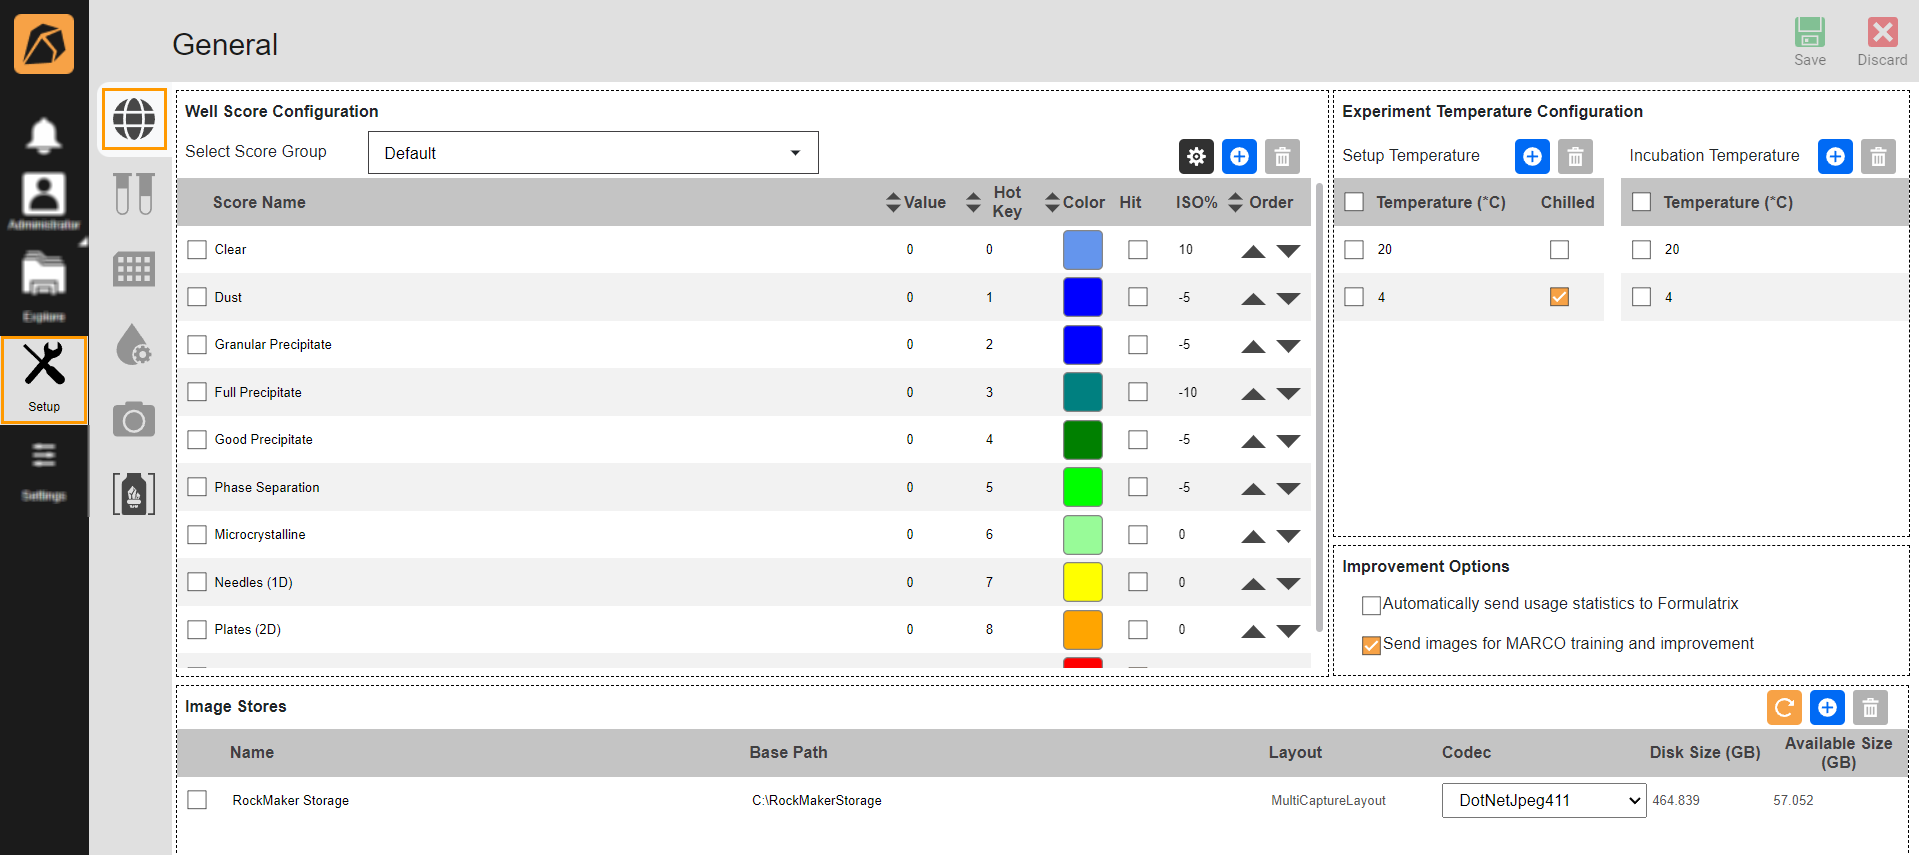Image resolution: width=1919 pixels, height=855 pixels.
Task: Delete the selected setup temperature
Action: pyautogui.click(x=1574, y=156)
